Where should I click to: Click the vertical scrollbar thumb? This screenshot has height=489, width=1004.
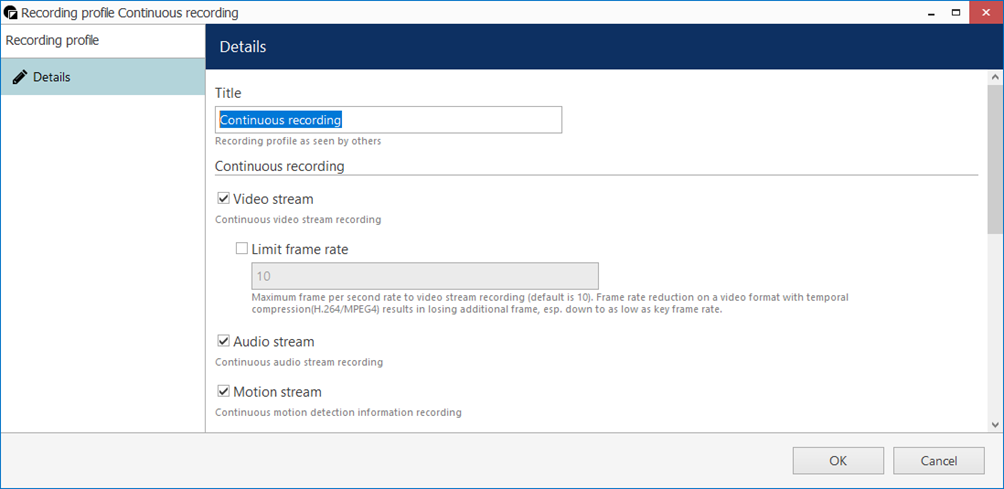pos(995,160)
